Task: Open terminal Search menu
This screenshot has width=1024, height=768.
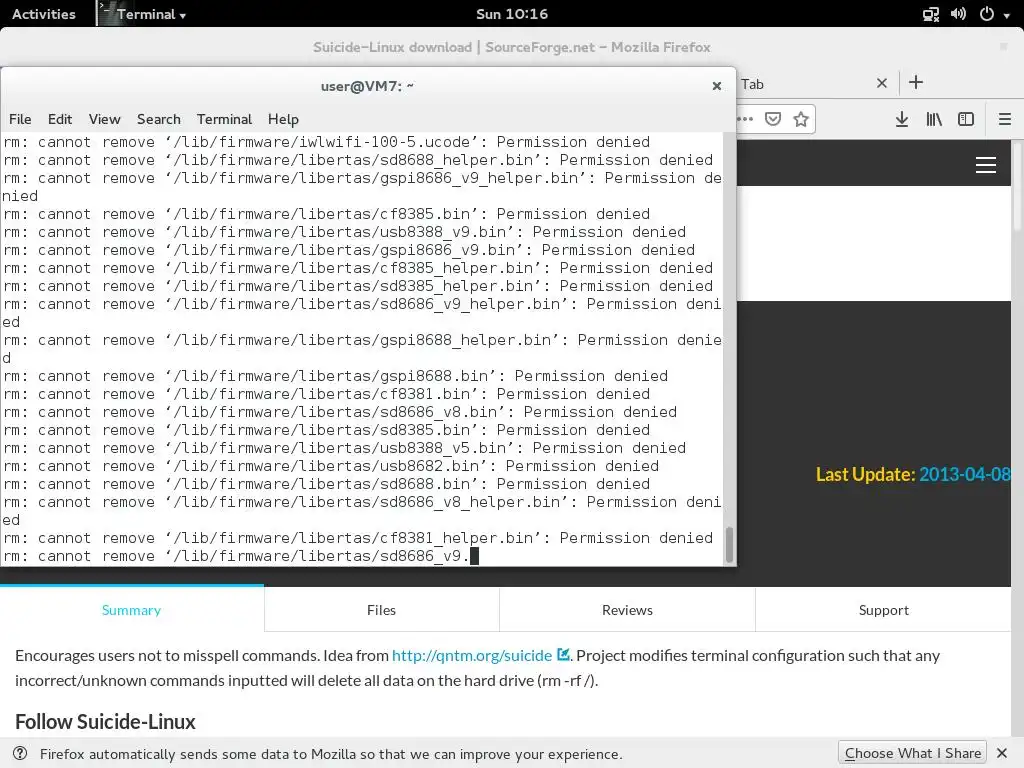Action: tap(159, 120)
